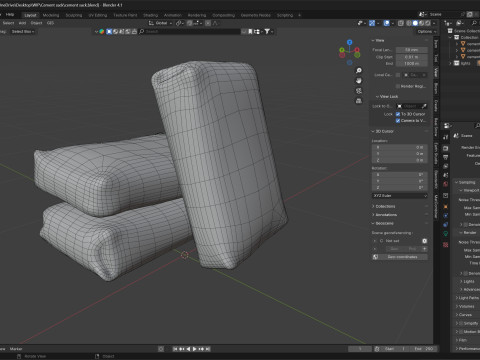Screen dimensions: 480x360
Task: Click the asset browser search field
Action: click(189, 32)
